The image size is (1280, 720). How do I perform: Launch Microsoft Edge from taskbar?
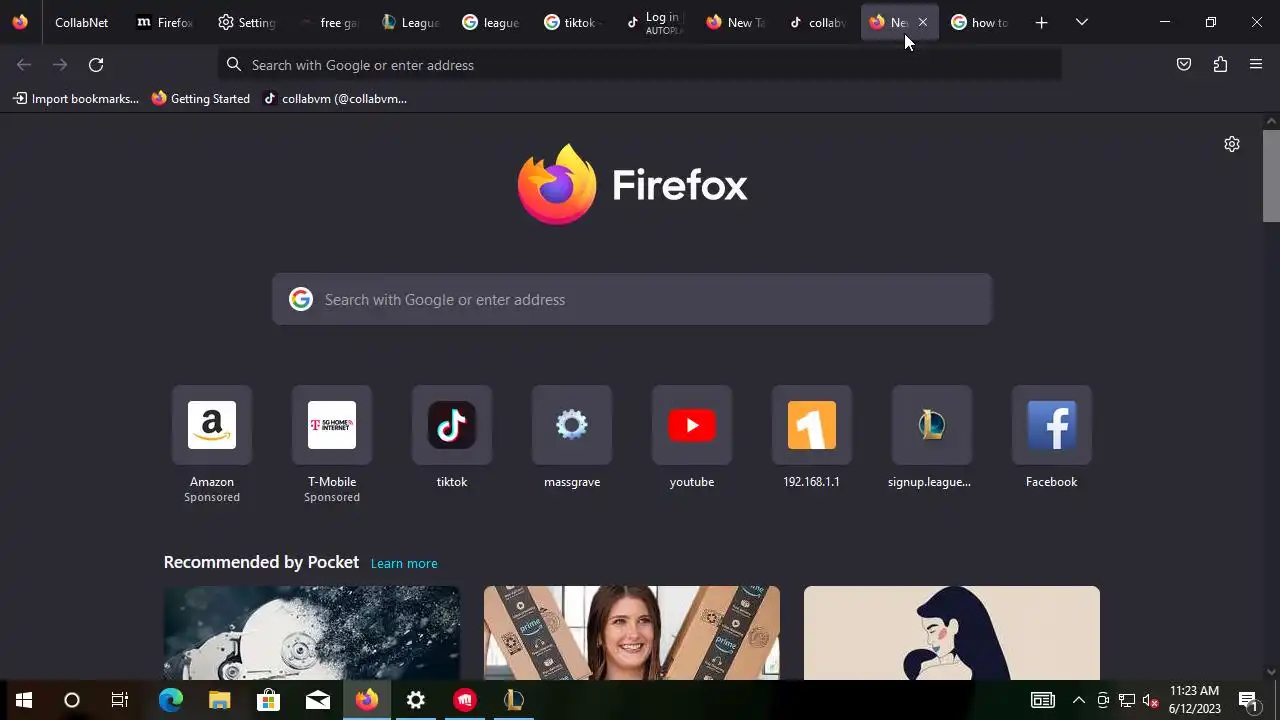pyautogui.click(x=171, y=700)
